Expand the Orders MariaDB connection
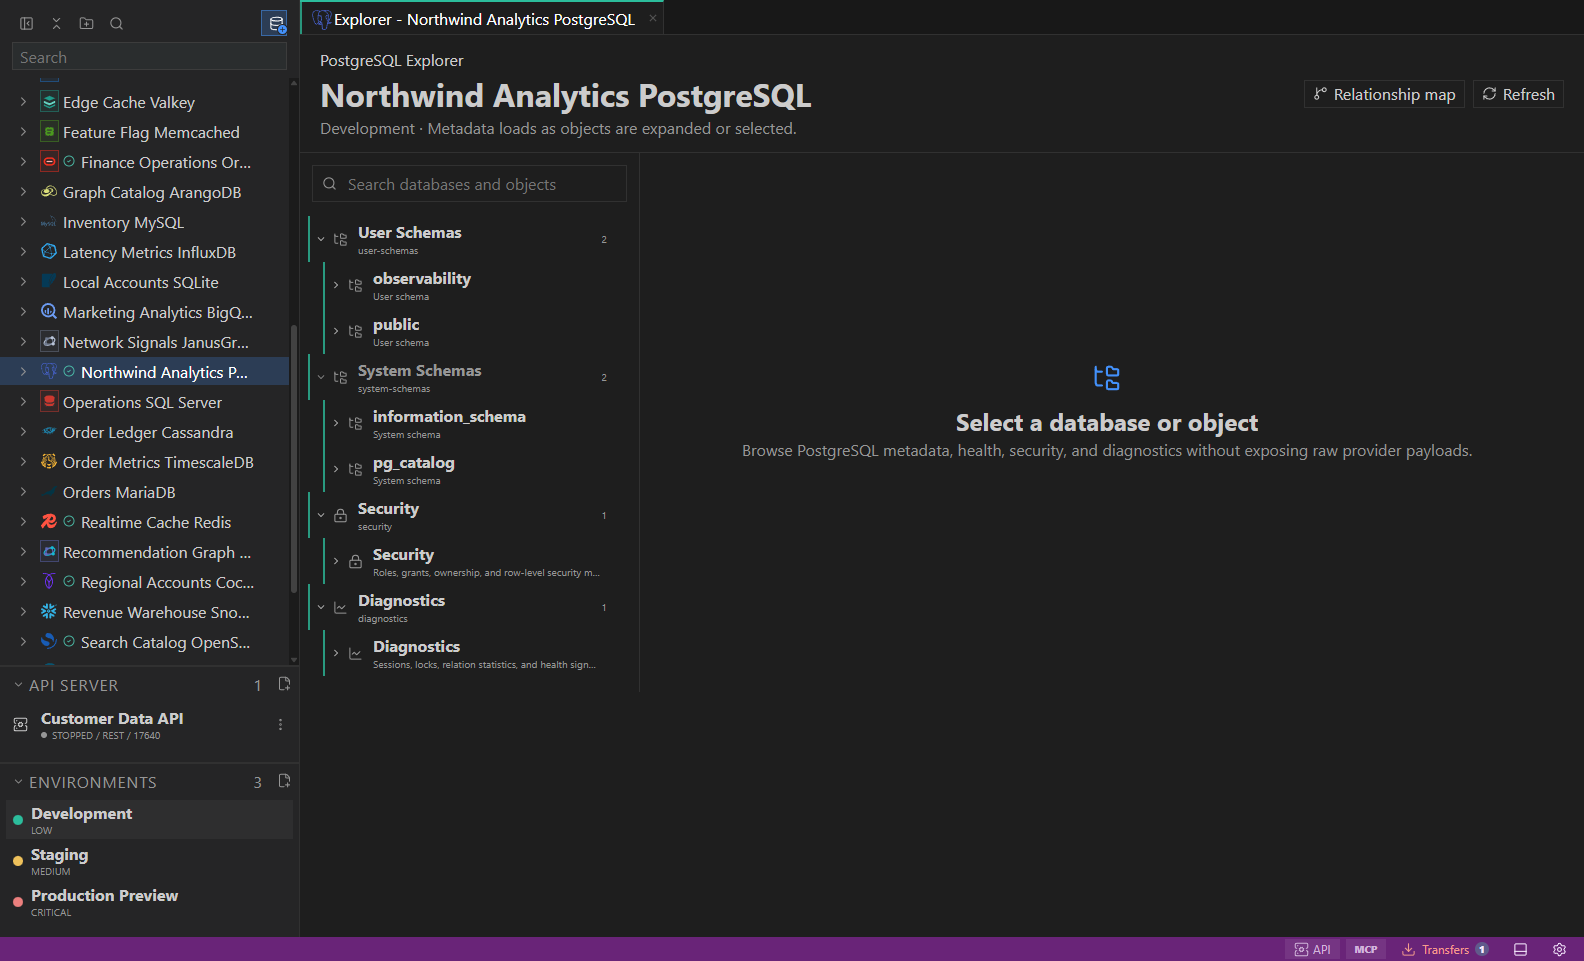 [23, 492]
